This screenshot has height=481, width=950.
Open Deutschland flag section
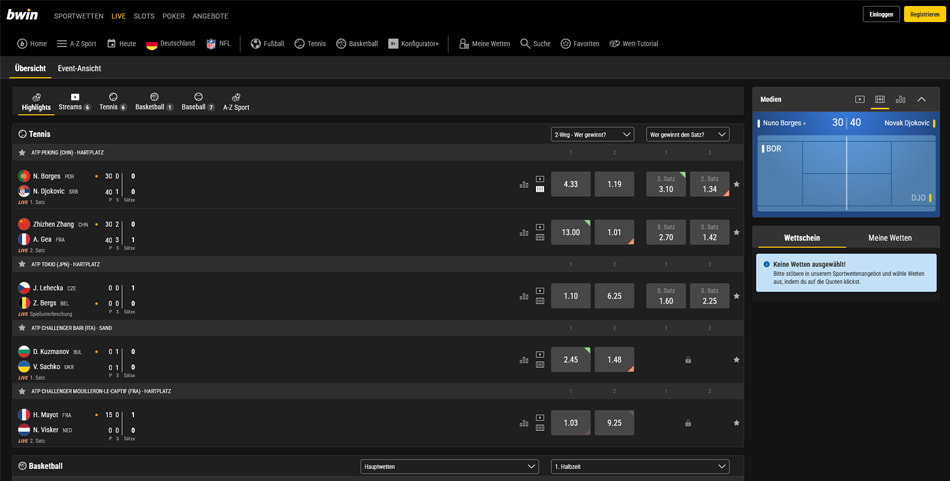coord(170,44)
